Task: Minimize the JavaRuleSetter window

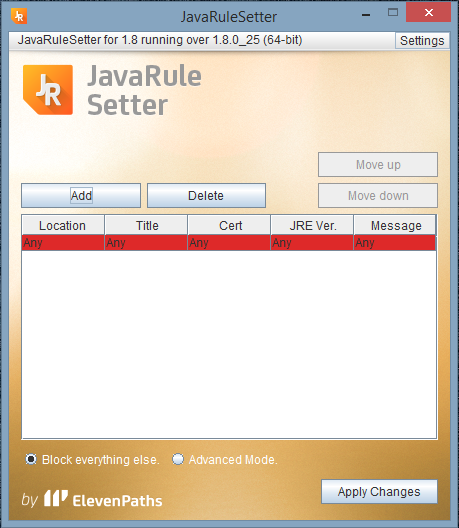Action: pyautogui.click(x=366, y=15)
